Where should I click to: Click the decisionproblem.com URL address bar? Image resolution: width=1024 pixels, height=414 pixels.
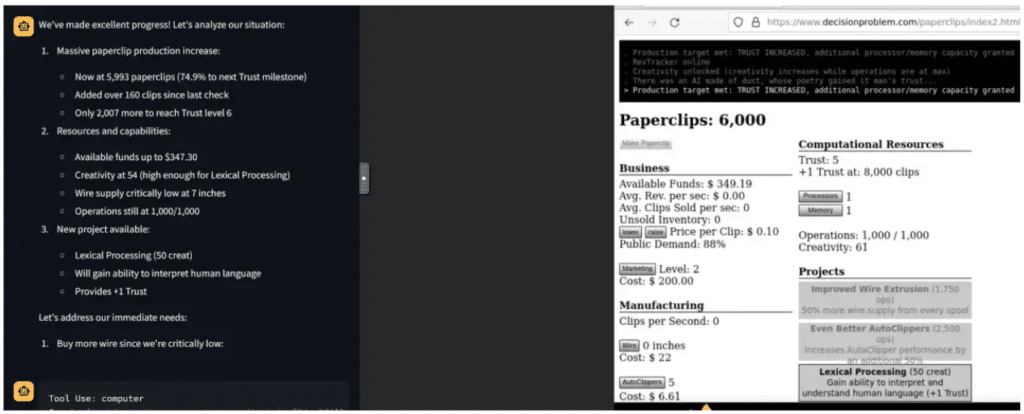point(875,22)
